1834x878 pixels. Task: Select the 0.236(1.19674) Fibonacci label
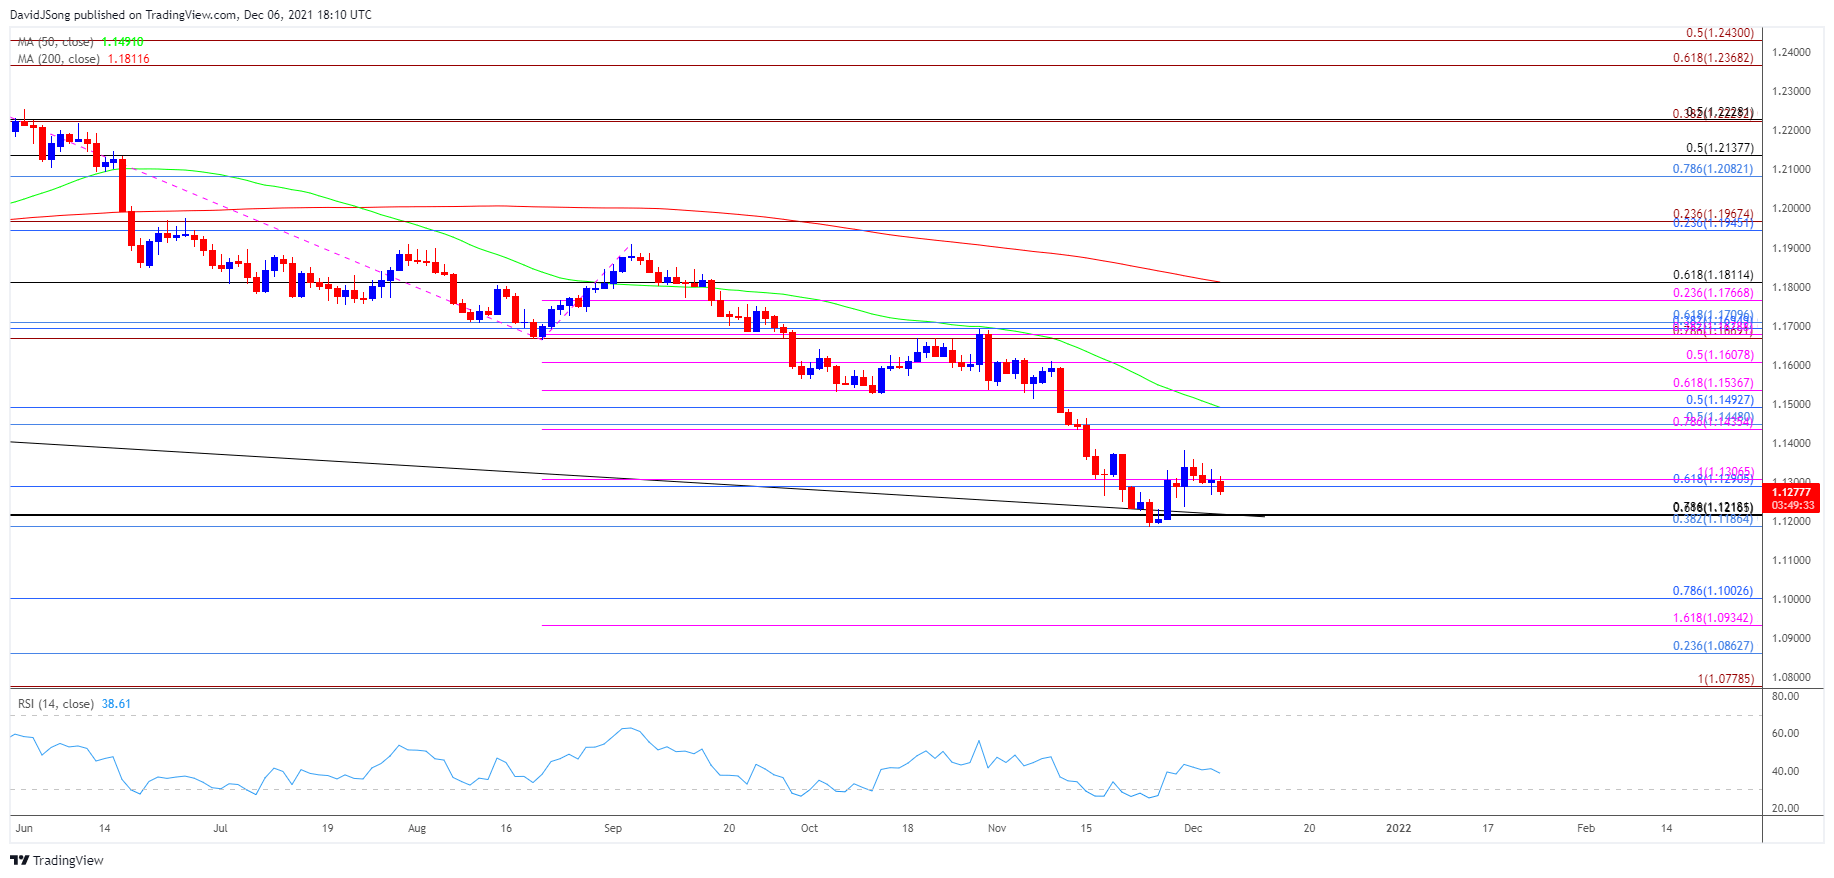(x=1713, y=214)
